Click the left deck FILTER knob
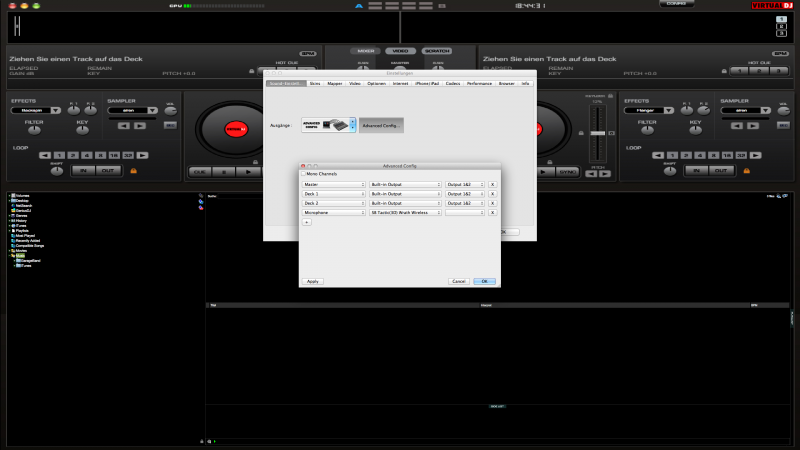800x450 pixels. pyautogui.click(x=34, y=130)
